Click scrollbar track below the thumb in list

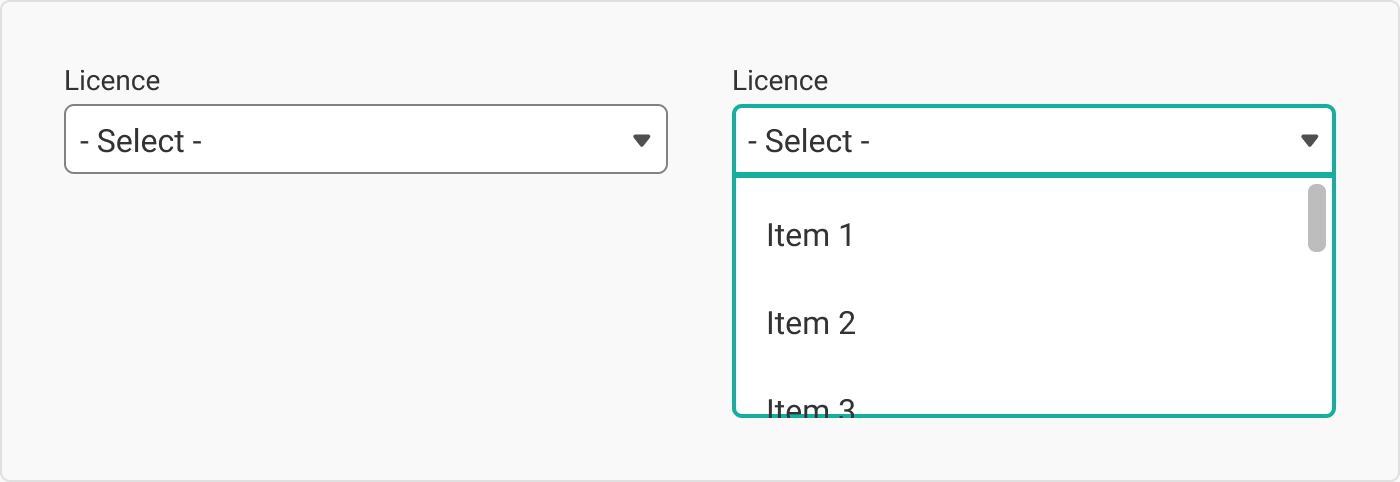(1317, 330)
